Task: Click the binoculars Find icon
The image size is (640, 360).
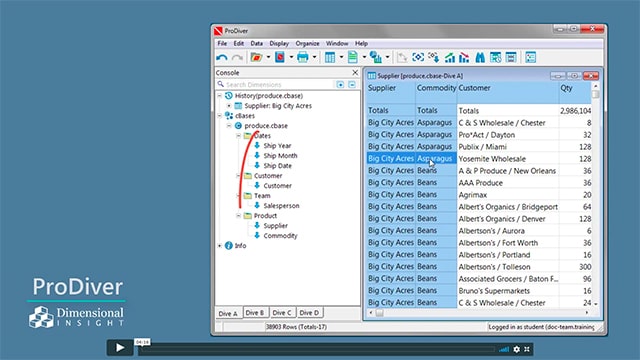Action: point(480,58)
